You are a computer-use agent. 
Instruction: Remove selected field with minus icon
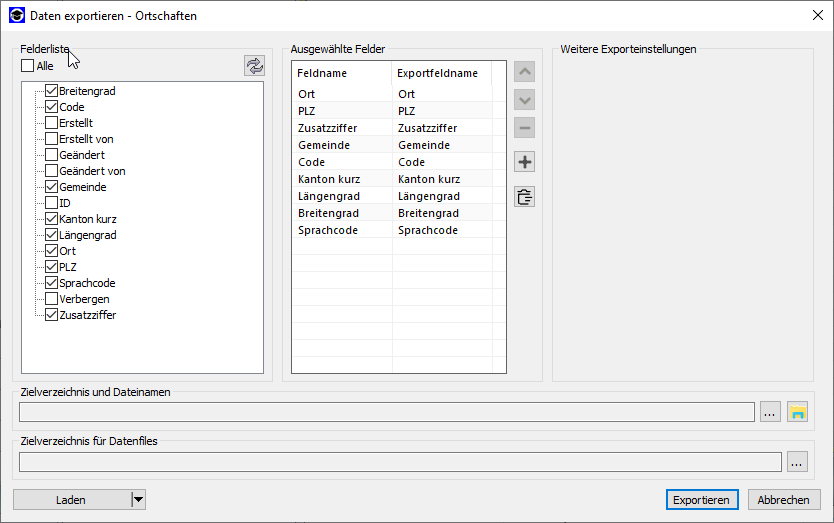(x=525, y=128)
